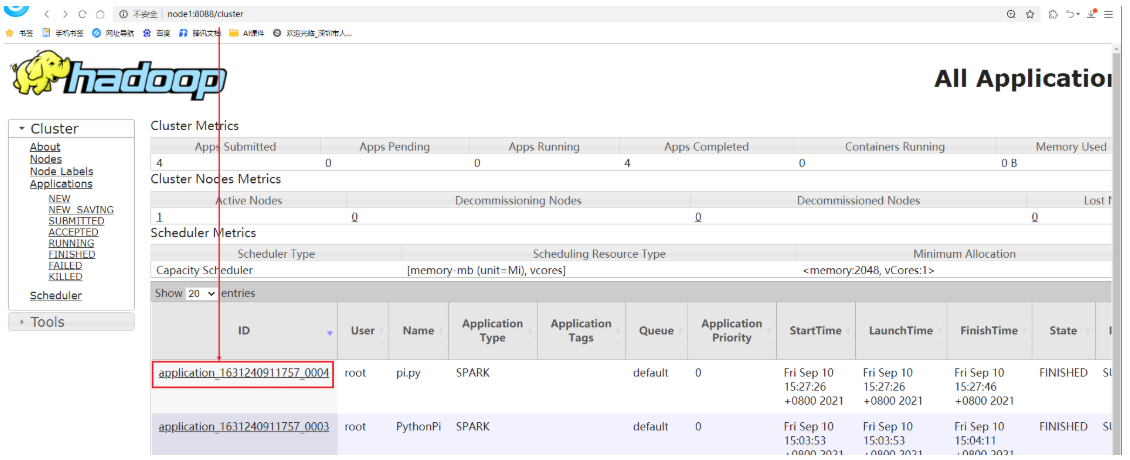
Task: Sort table by ID column header
Action: (x=244, y=330)
